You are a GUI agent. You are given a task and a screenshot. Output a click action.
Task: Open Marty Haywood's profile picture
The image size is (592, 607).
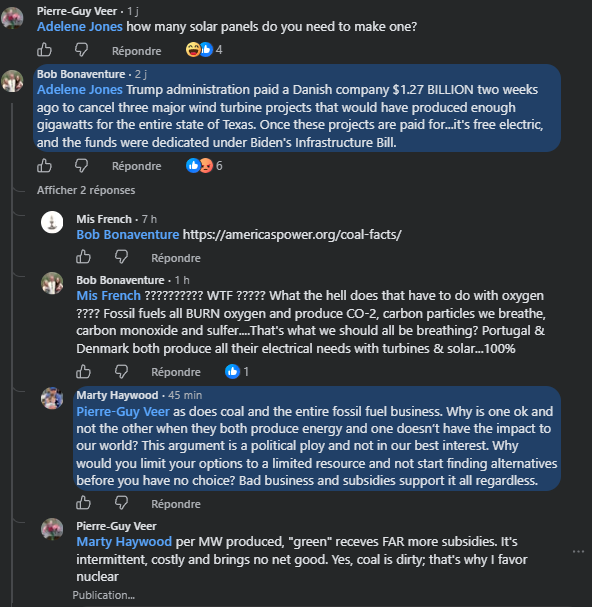click(x=52, y=398)
